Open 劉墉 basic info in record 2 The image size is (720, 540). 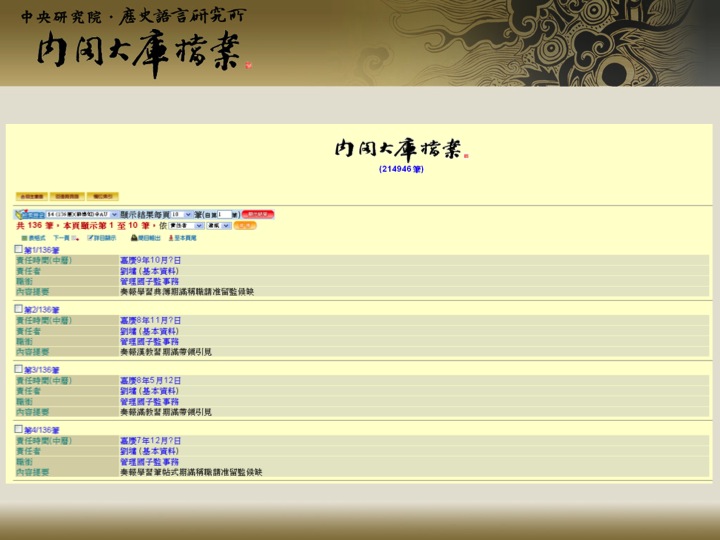(149, 331)
